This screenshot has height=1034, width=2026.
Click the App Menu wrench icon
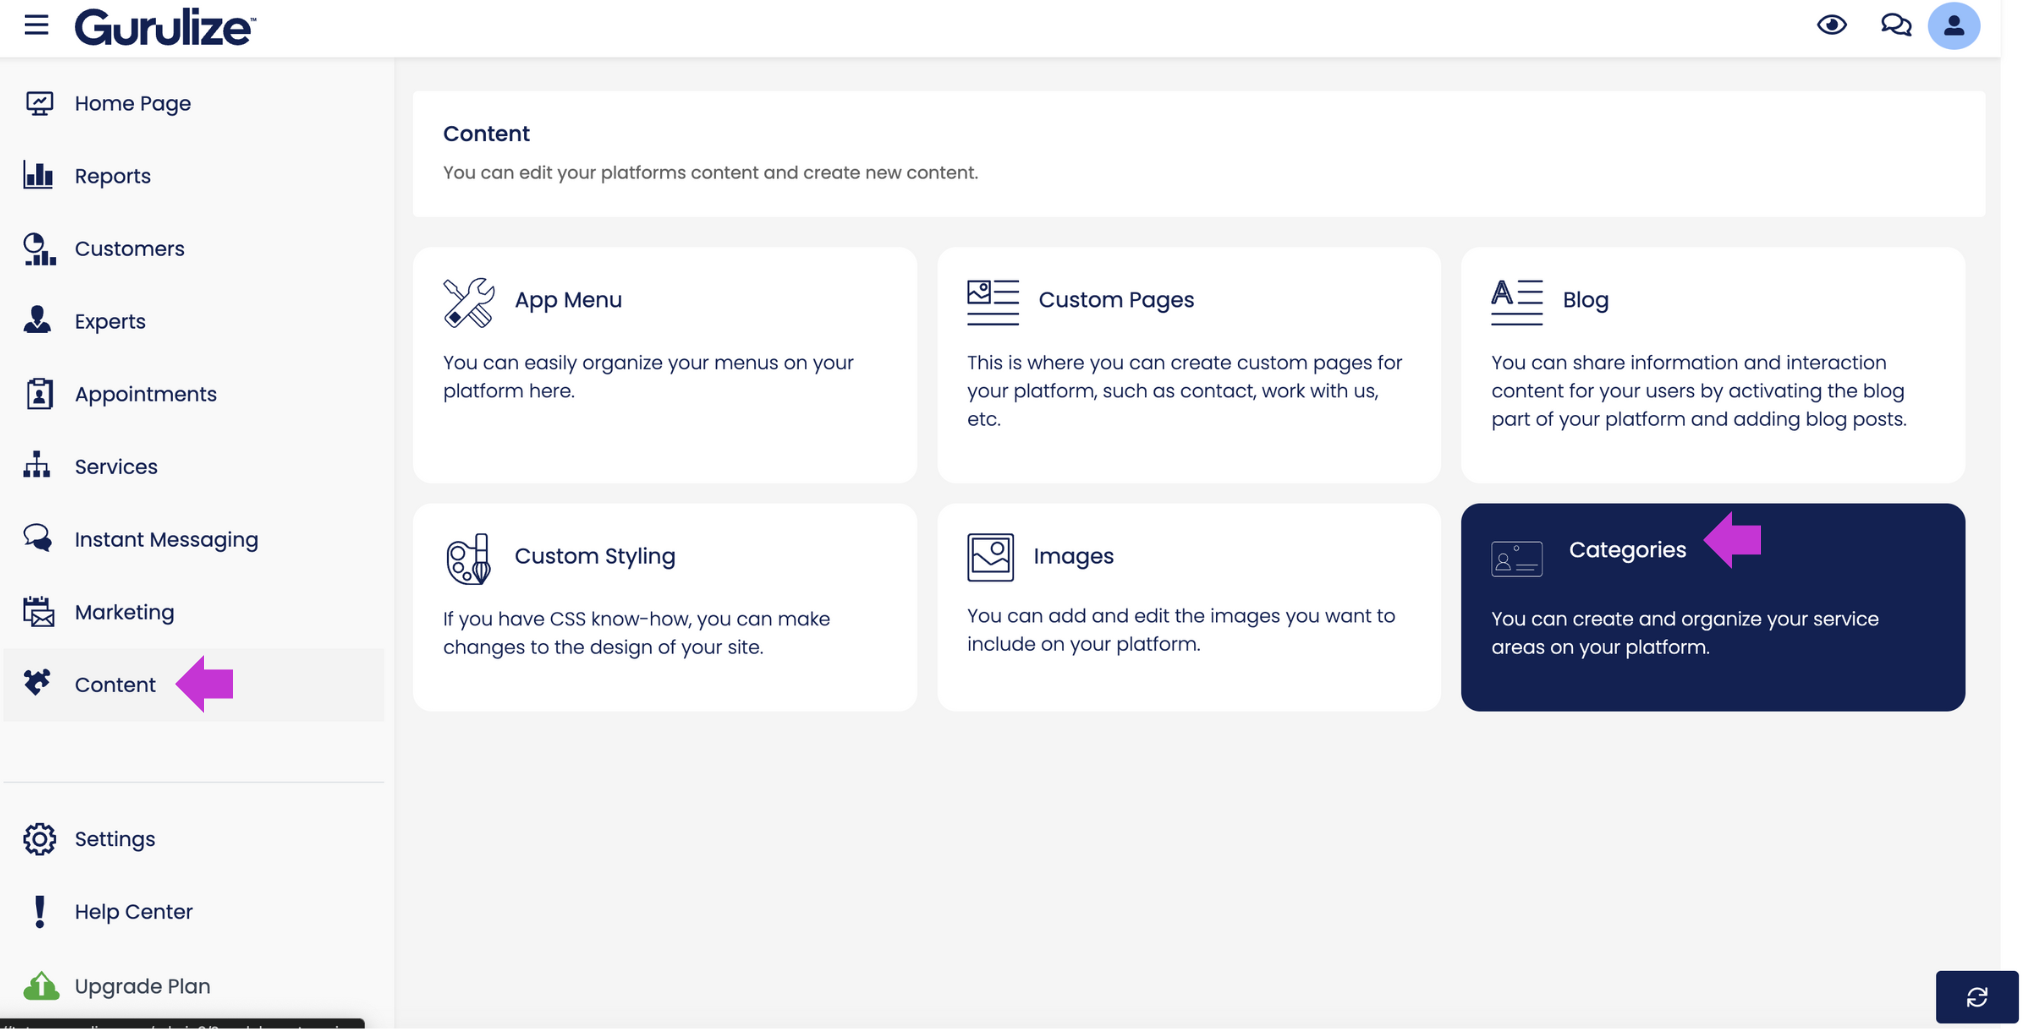[x=469, y=302]
